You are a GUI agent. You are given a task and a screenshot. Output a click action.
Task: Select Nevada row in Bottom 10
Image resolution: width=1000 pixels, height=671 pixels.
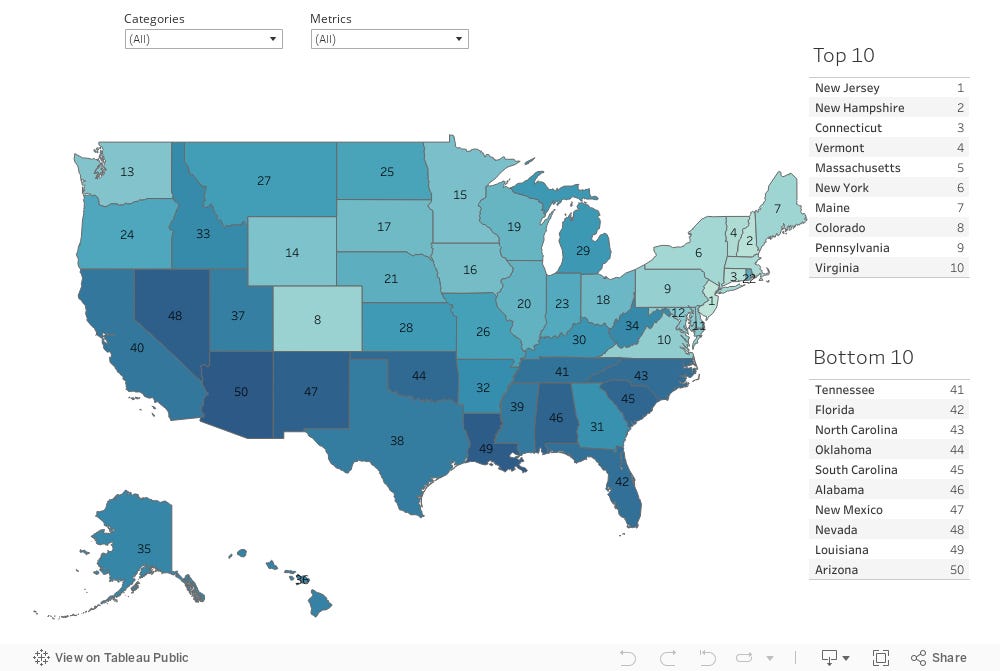click(x=889, y=530)
